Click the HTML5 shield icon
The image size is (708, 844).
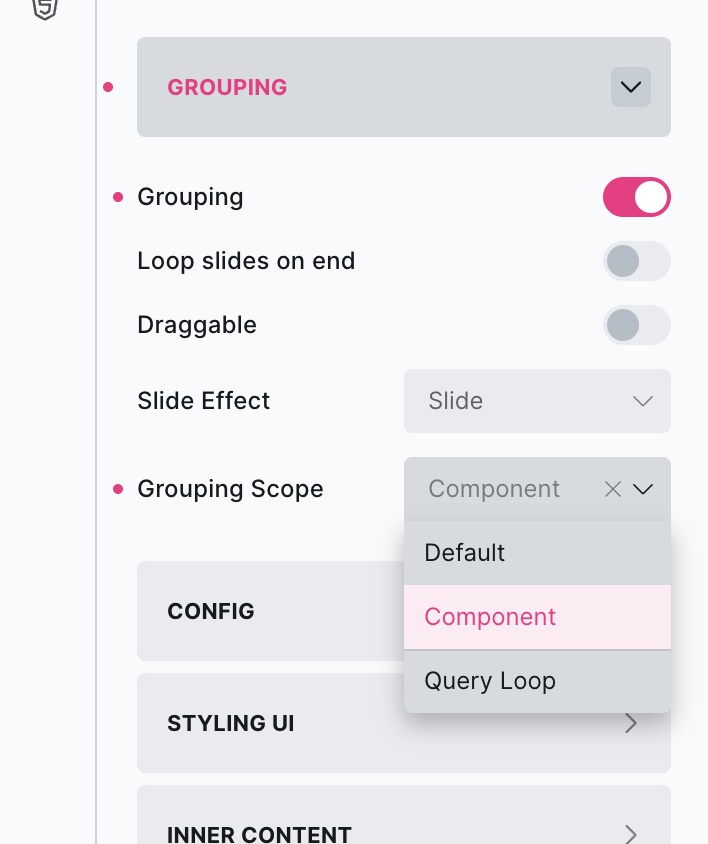point(45,9)
